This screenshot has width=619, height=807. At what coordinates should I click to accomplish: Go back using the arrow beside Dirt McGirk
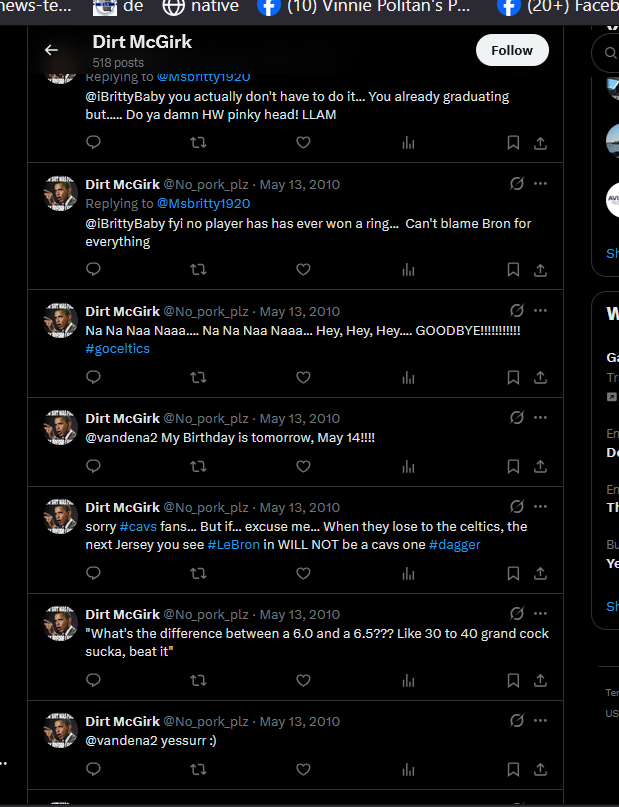51,50
